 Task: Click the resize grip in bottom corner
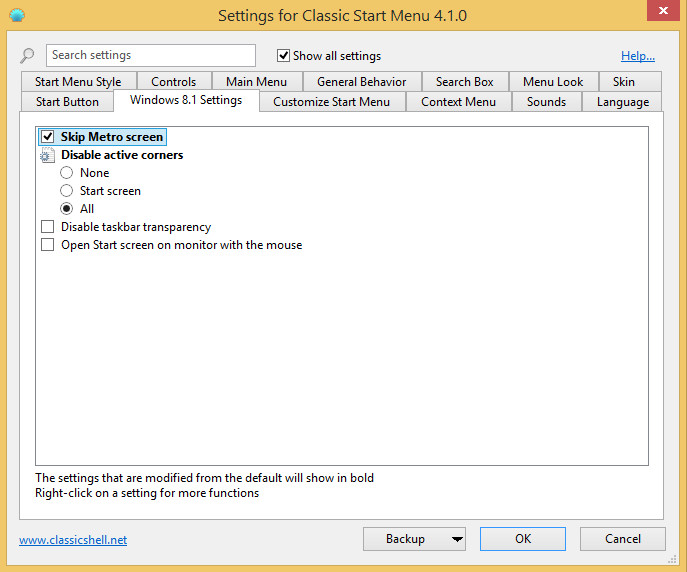point(672,559)
